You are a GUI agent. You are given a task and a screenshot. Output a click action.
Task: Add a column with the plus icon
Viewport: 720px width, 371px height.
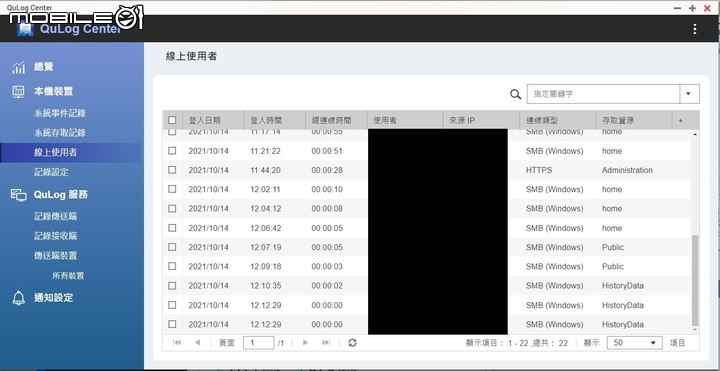681,120
